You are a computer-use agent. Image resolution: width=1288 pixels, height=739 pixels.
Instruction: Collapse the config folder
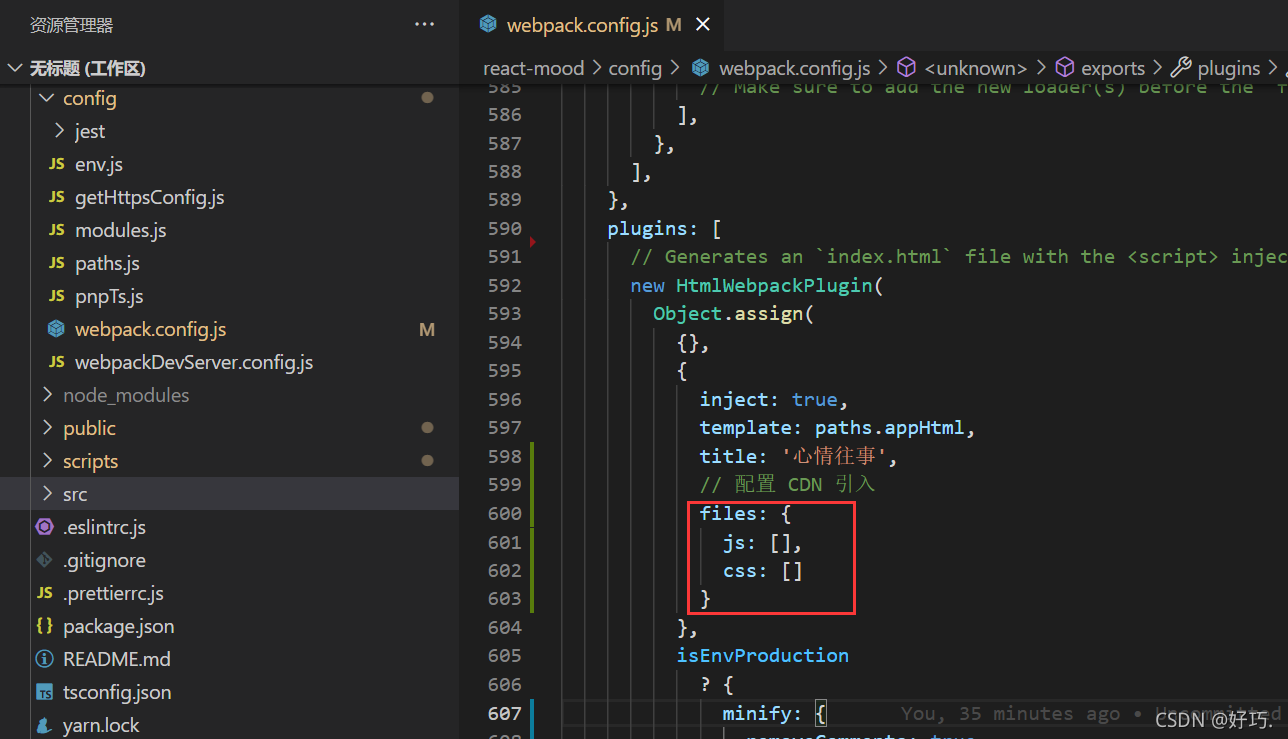tap(46, 98)
